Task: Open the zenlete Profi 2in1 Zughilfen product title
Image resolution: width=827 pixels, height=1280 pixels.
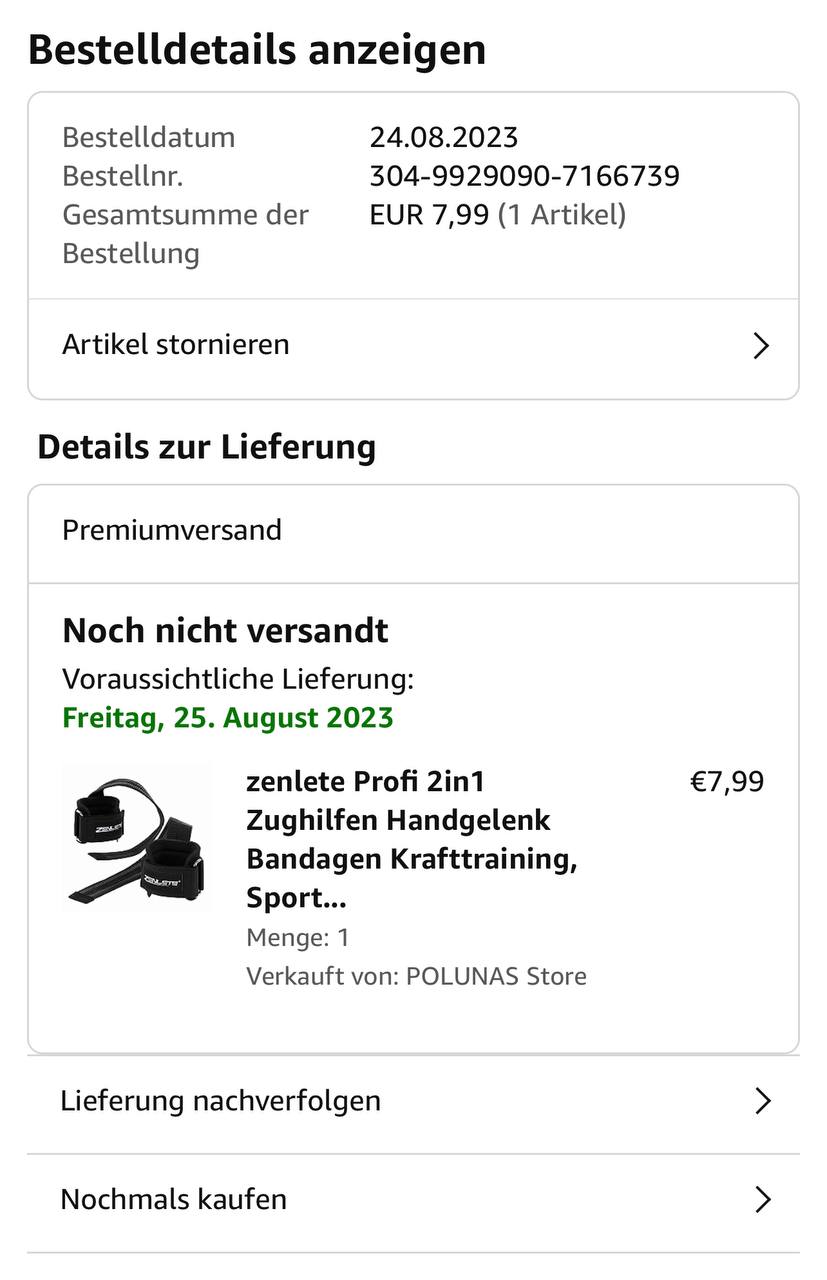Action: [x=410, y=838]
